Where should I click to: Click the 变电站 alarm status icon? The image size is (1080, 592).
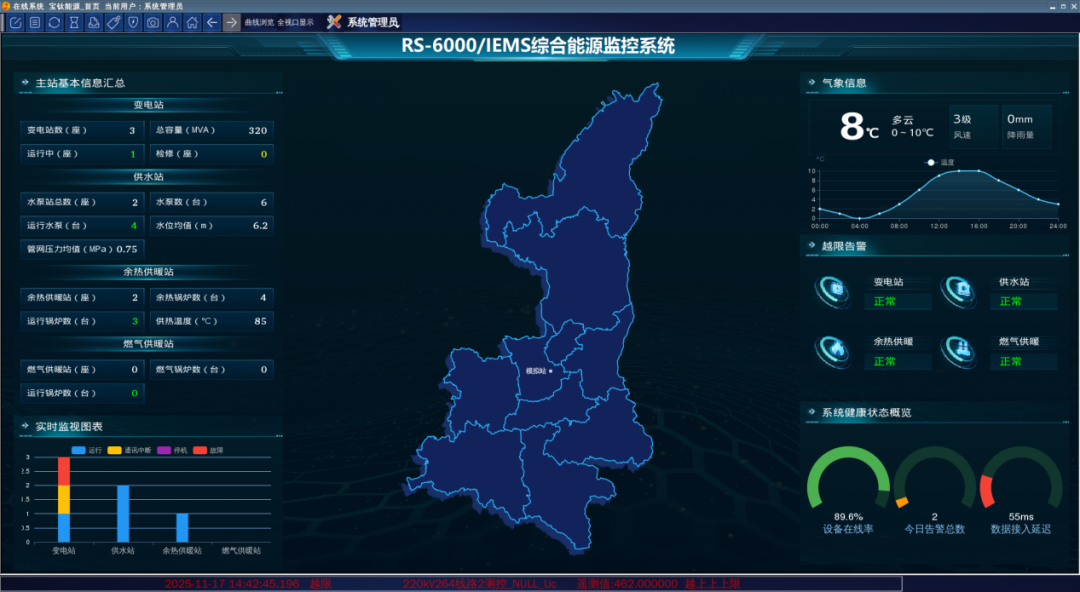pos(832,291)
